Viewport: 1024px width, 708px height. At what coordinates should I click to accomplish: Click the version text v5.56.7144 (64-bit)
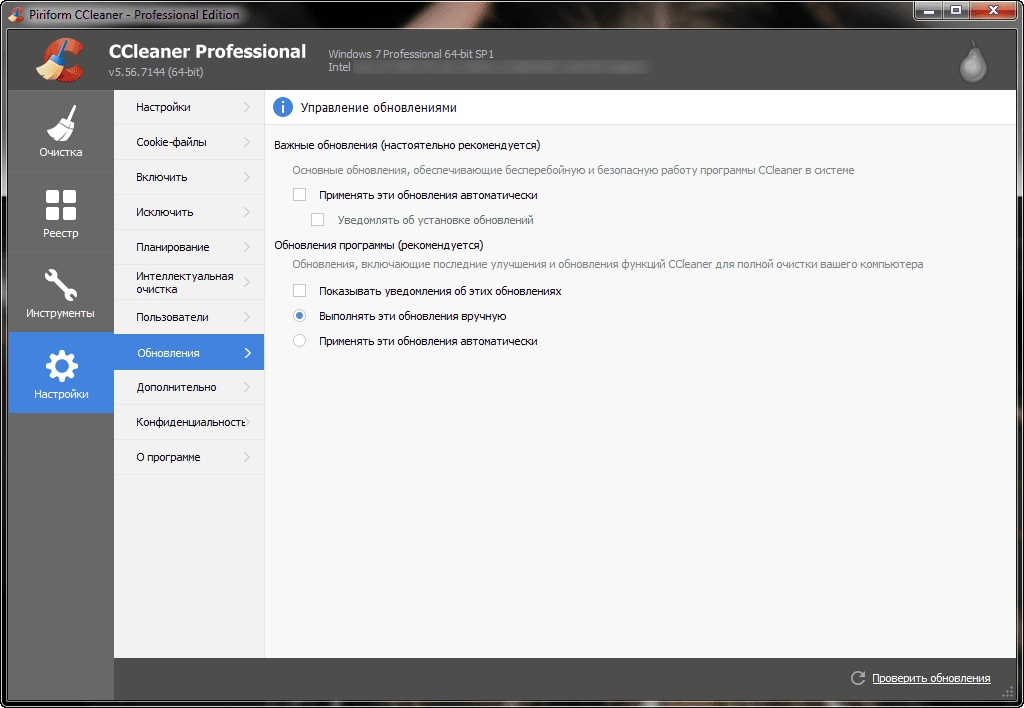156,72
